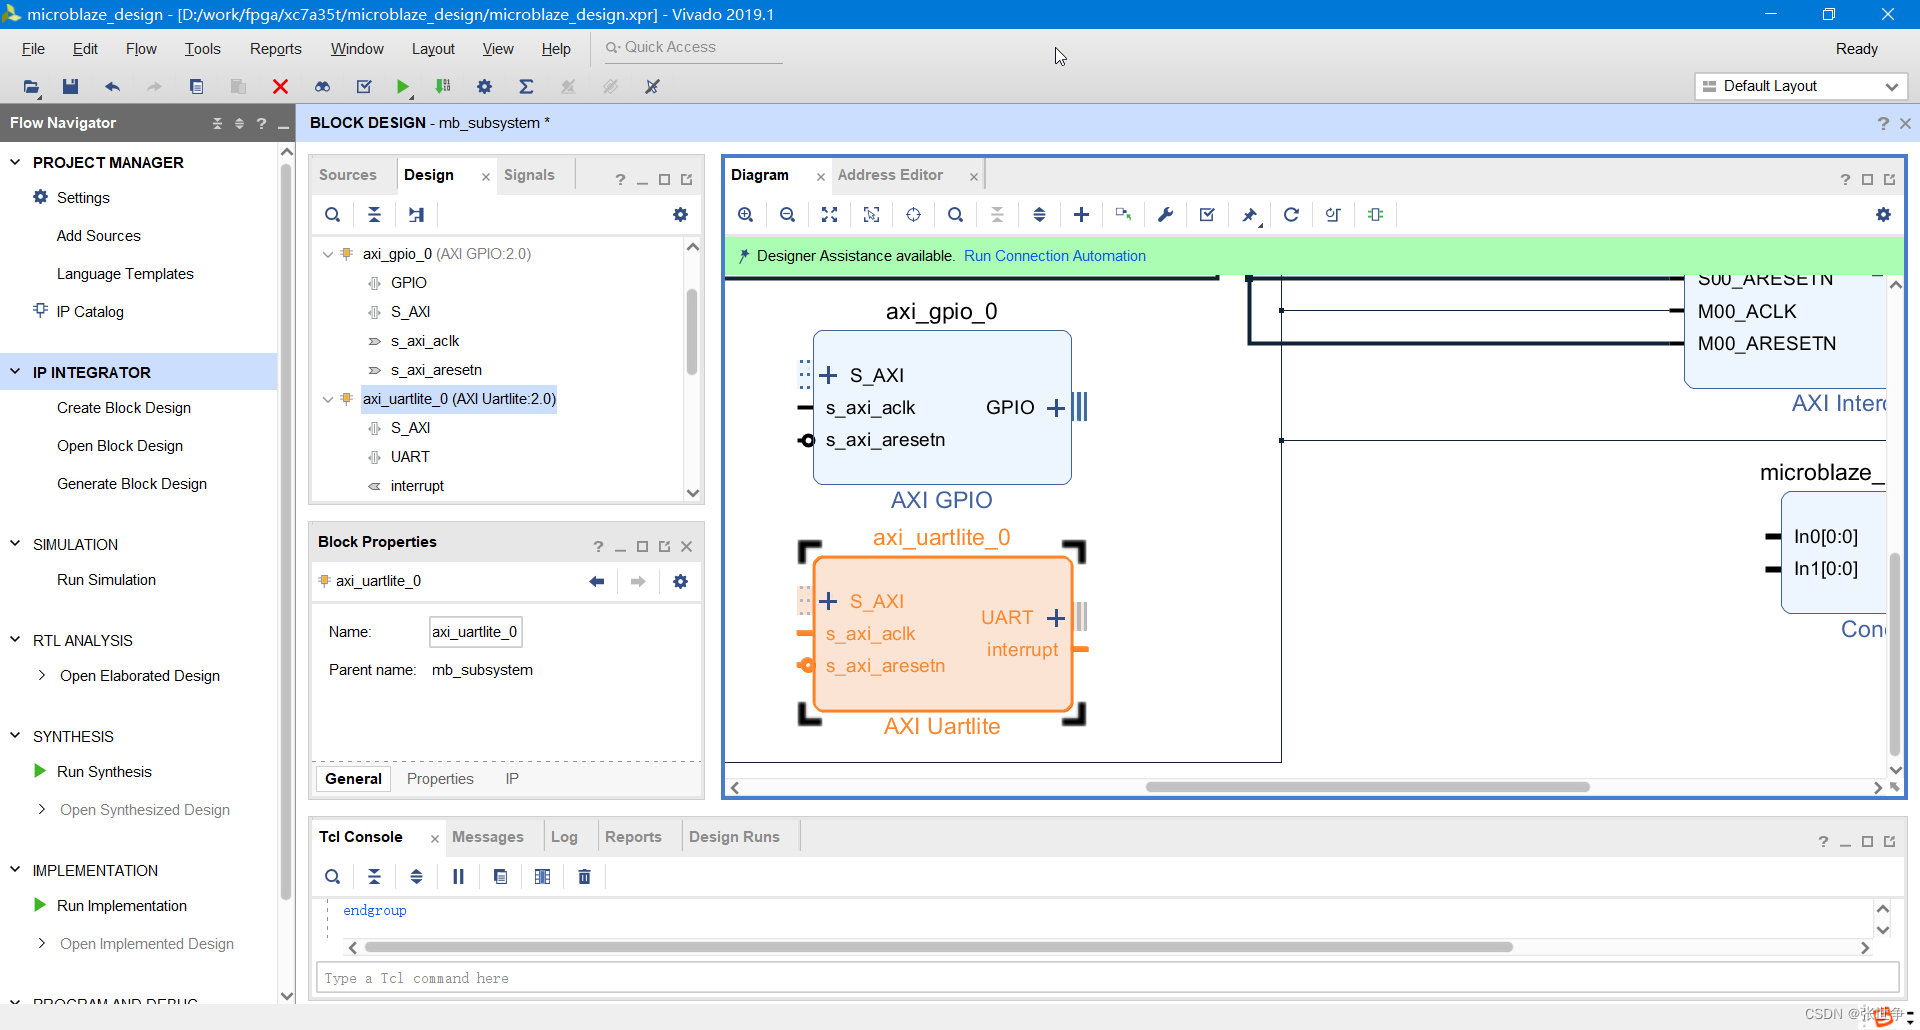Undo the last action with back arrow
This screenshot has width=1920, height=1030.
pos(112,87)
